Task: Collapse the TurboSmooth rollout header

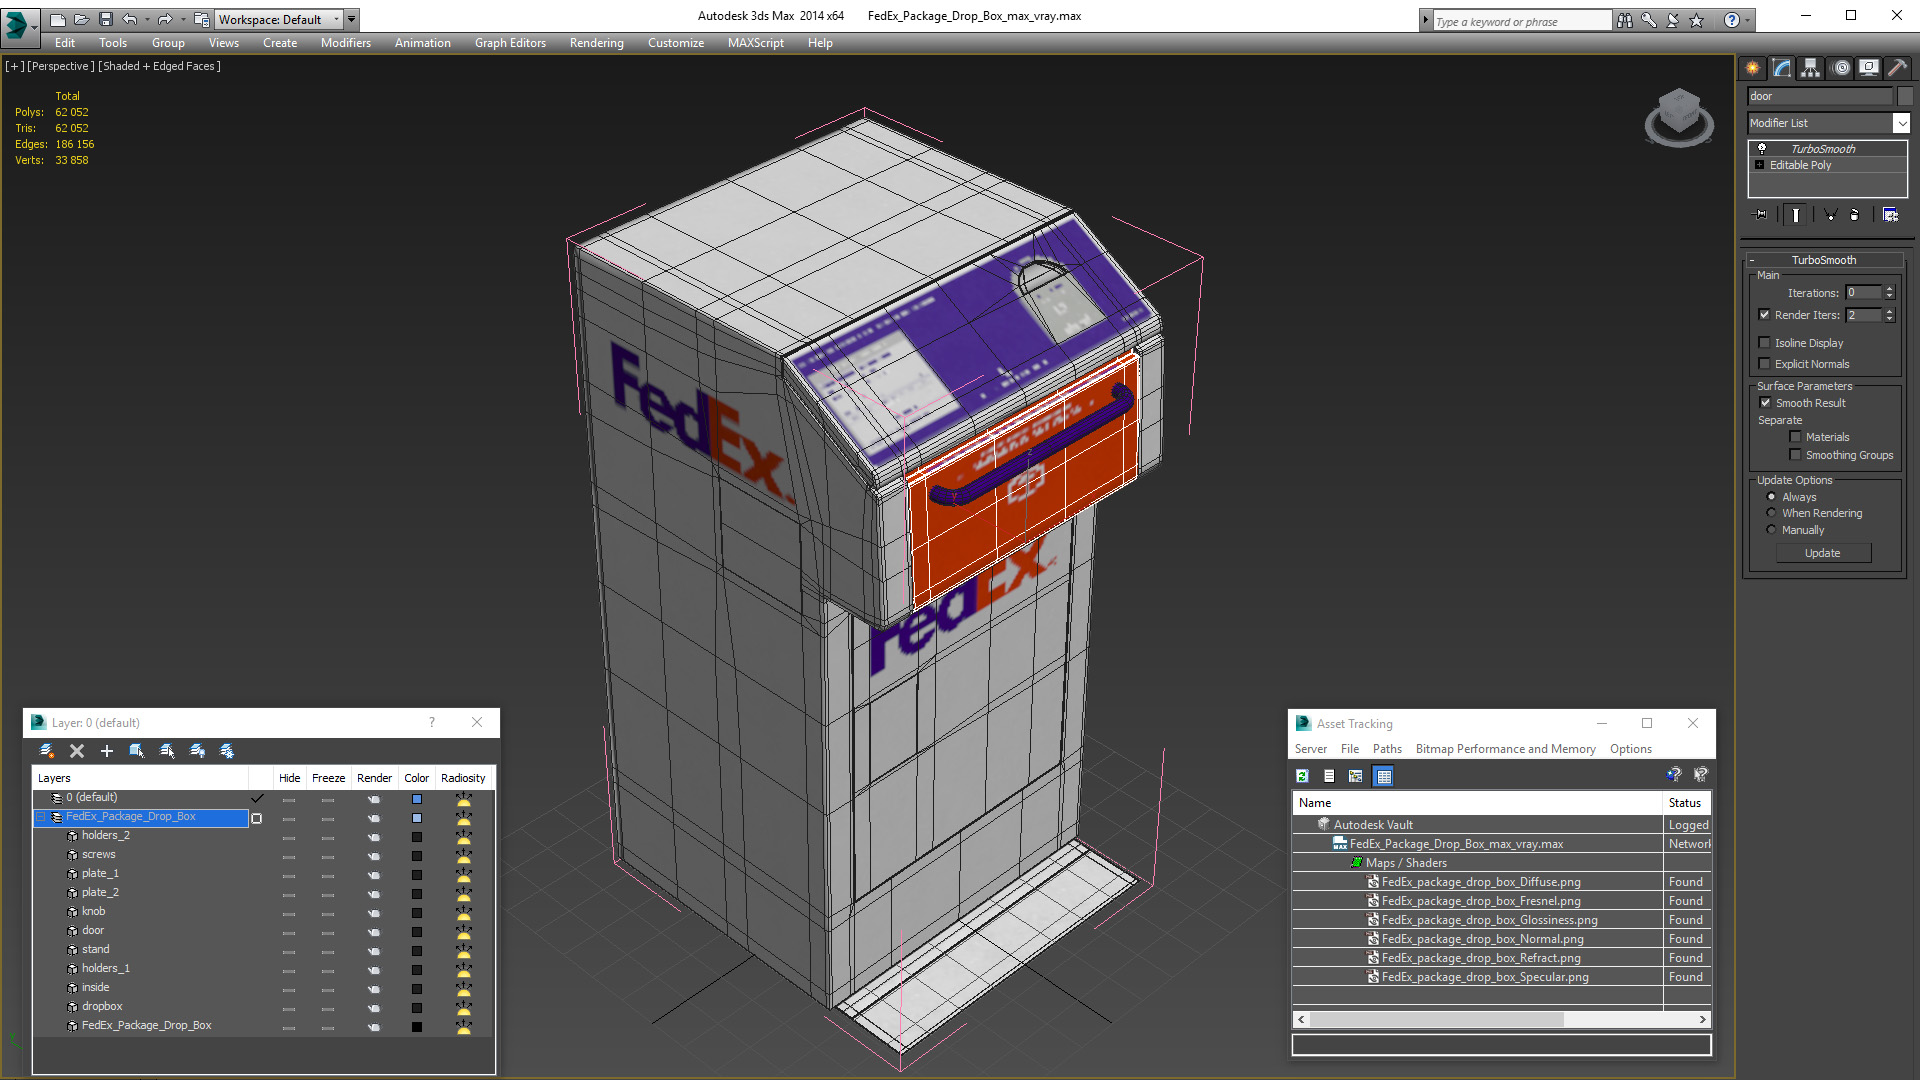Action: (1823, 260)
